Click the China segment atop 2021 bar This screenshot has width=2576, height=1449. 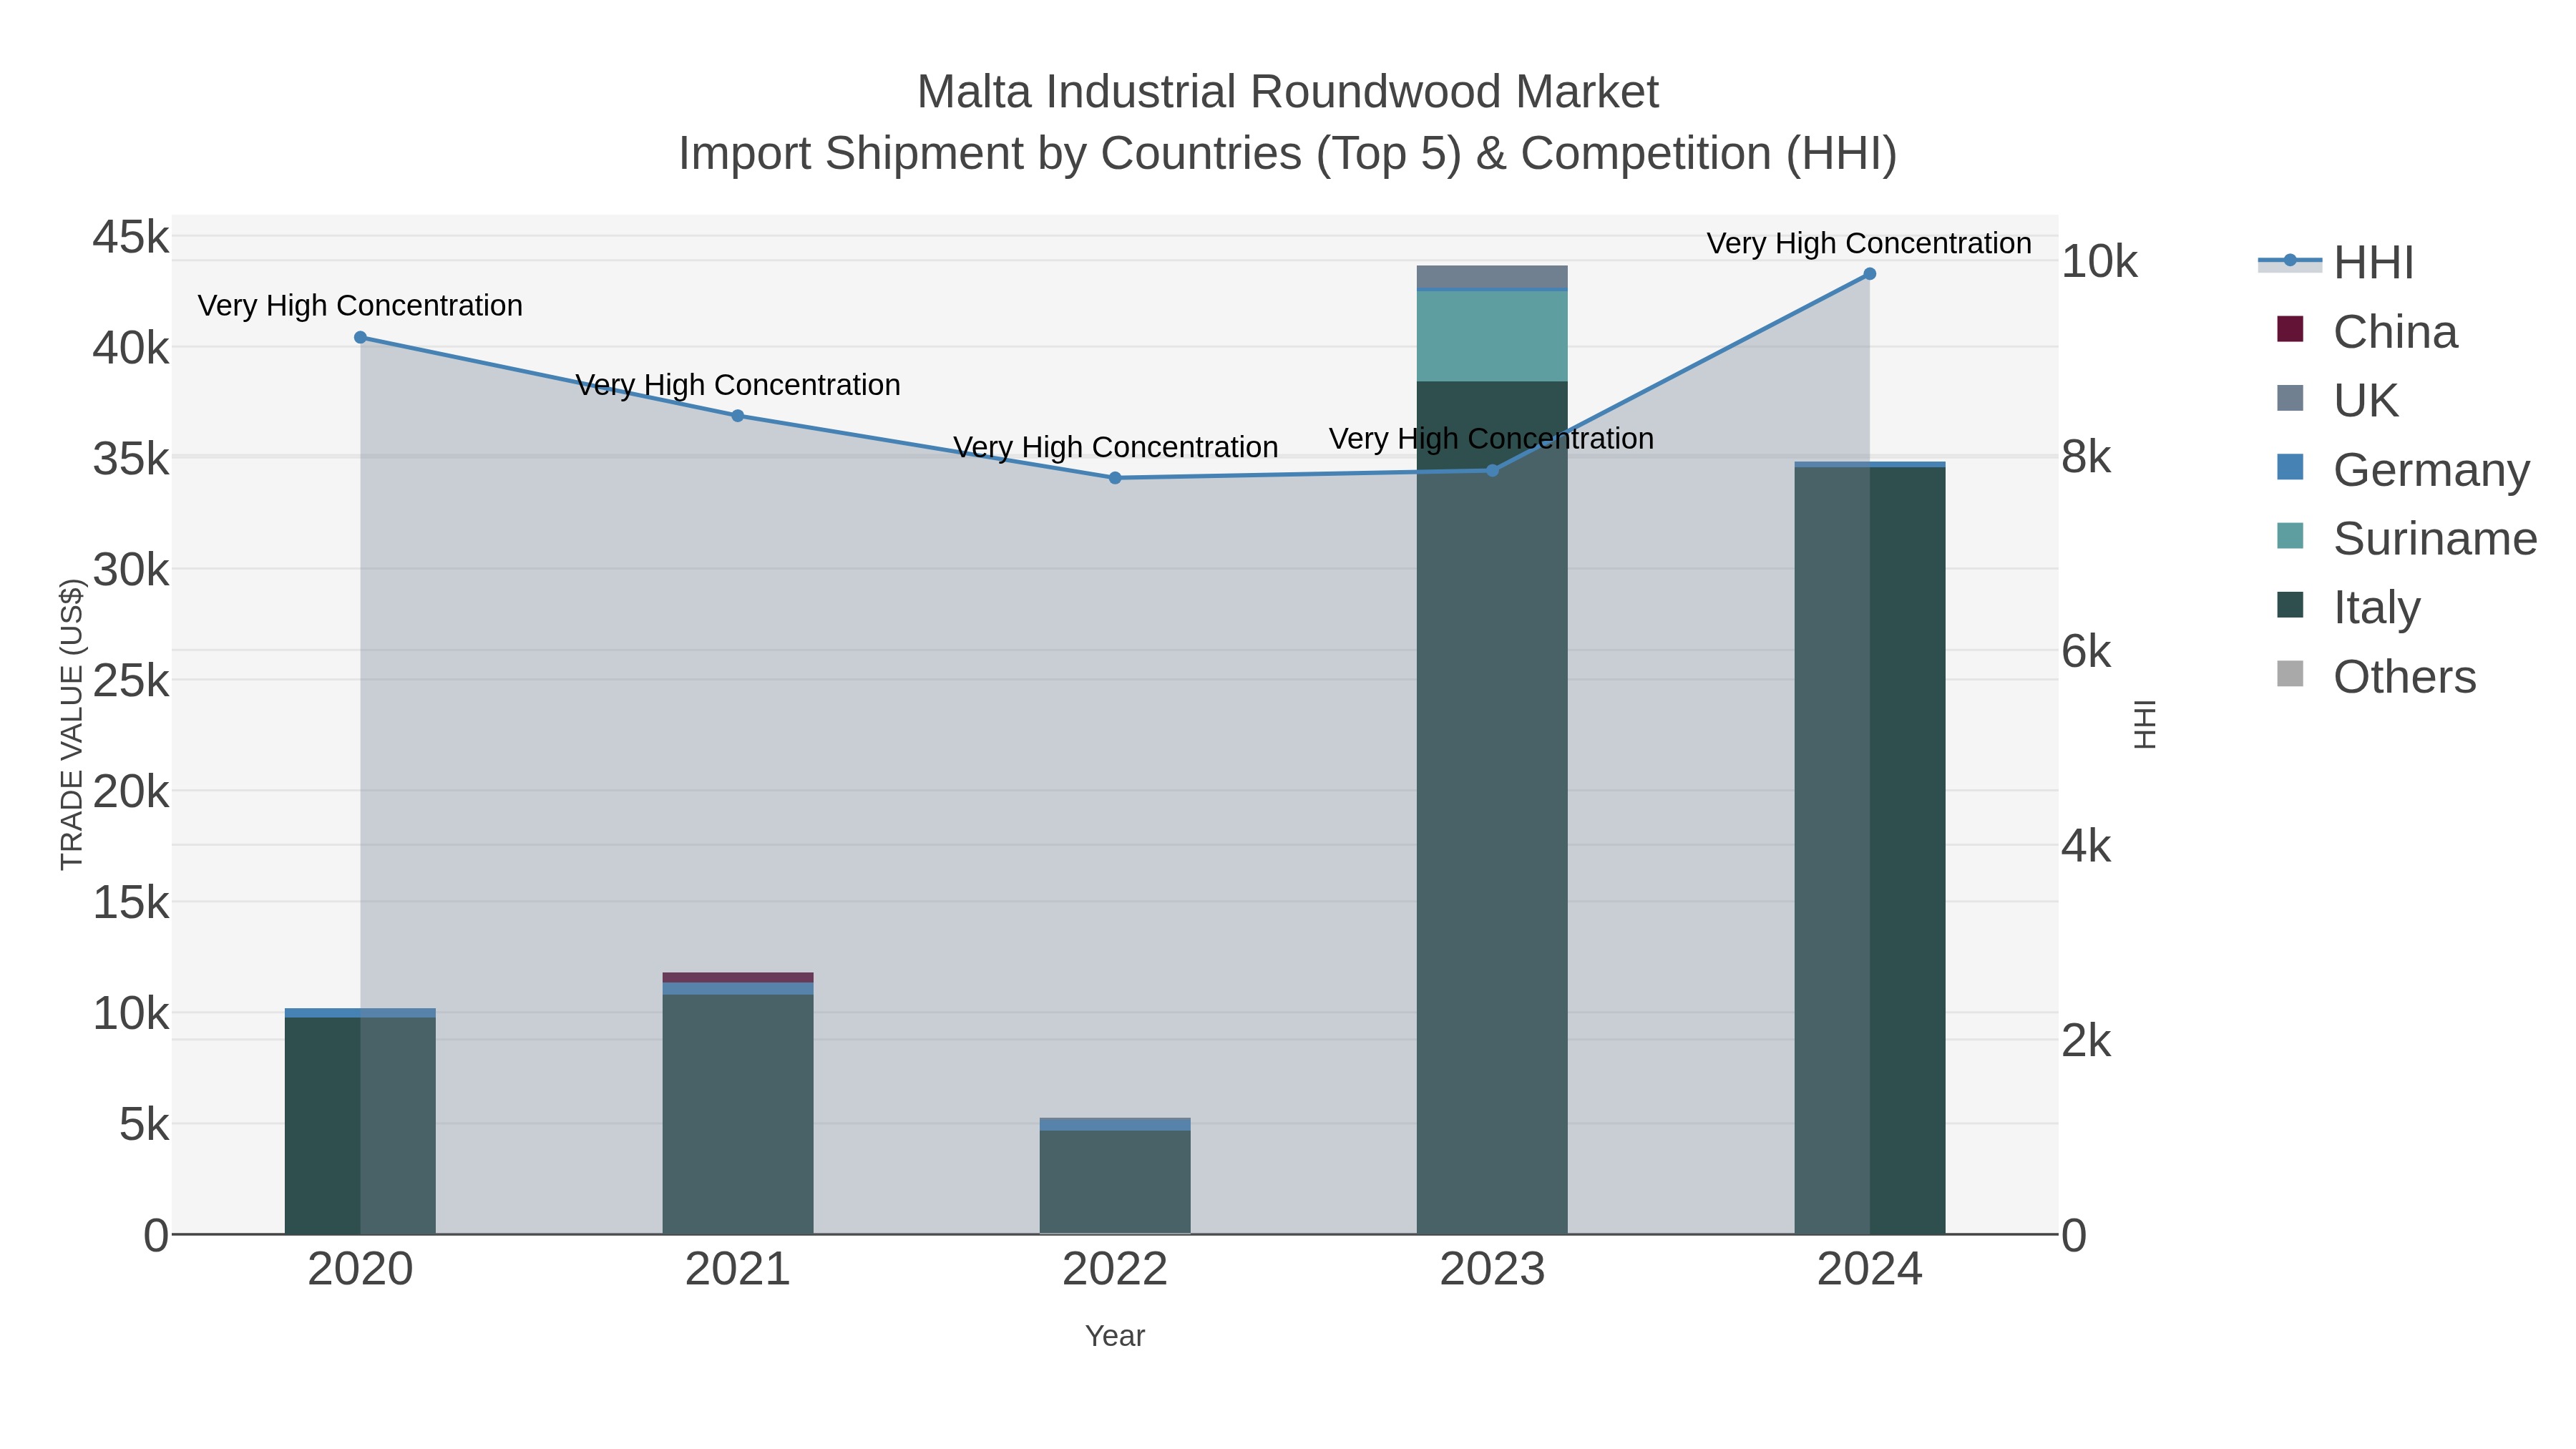[x=738, y=977]
